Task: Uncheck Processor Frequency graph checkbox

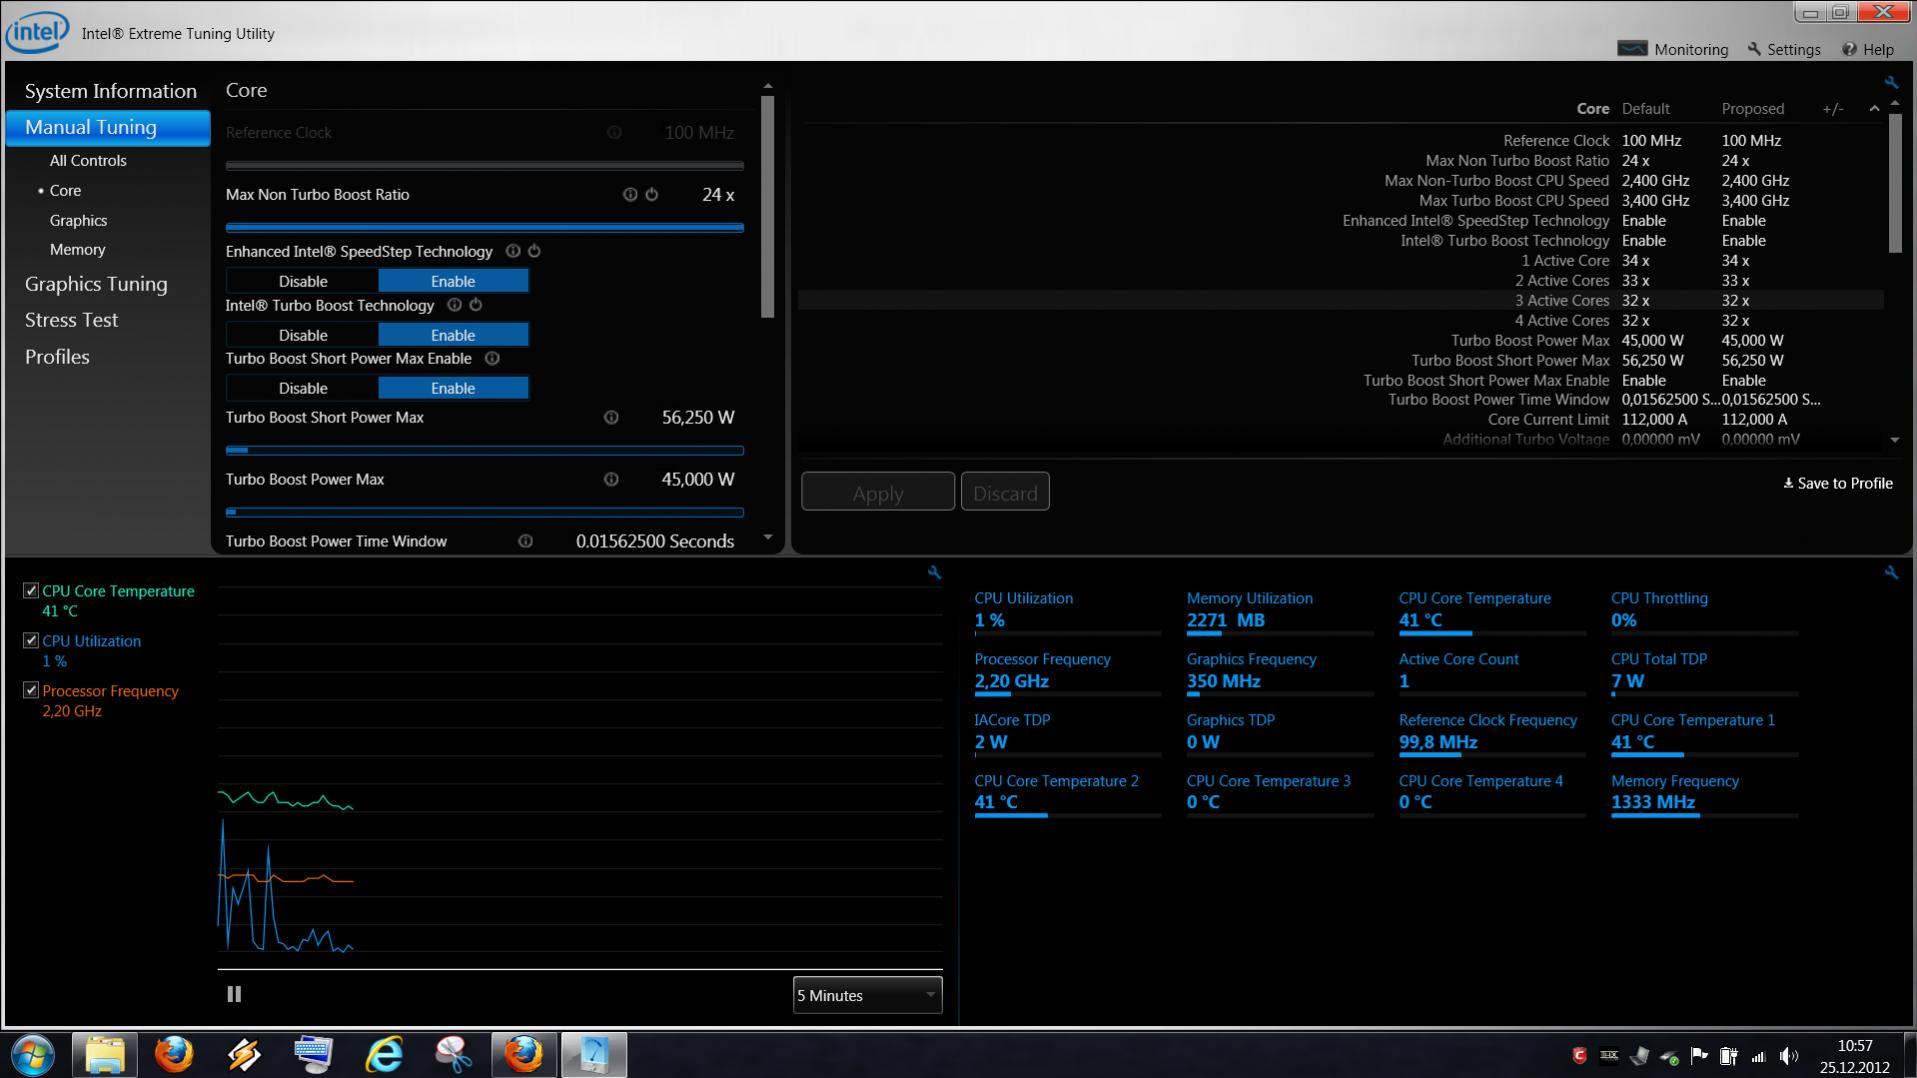Action: [x=31, y=690]
